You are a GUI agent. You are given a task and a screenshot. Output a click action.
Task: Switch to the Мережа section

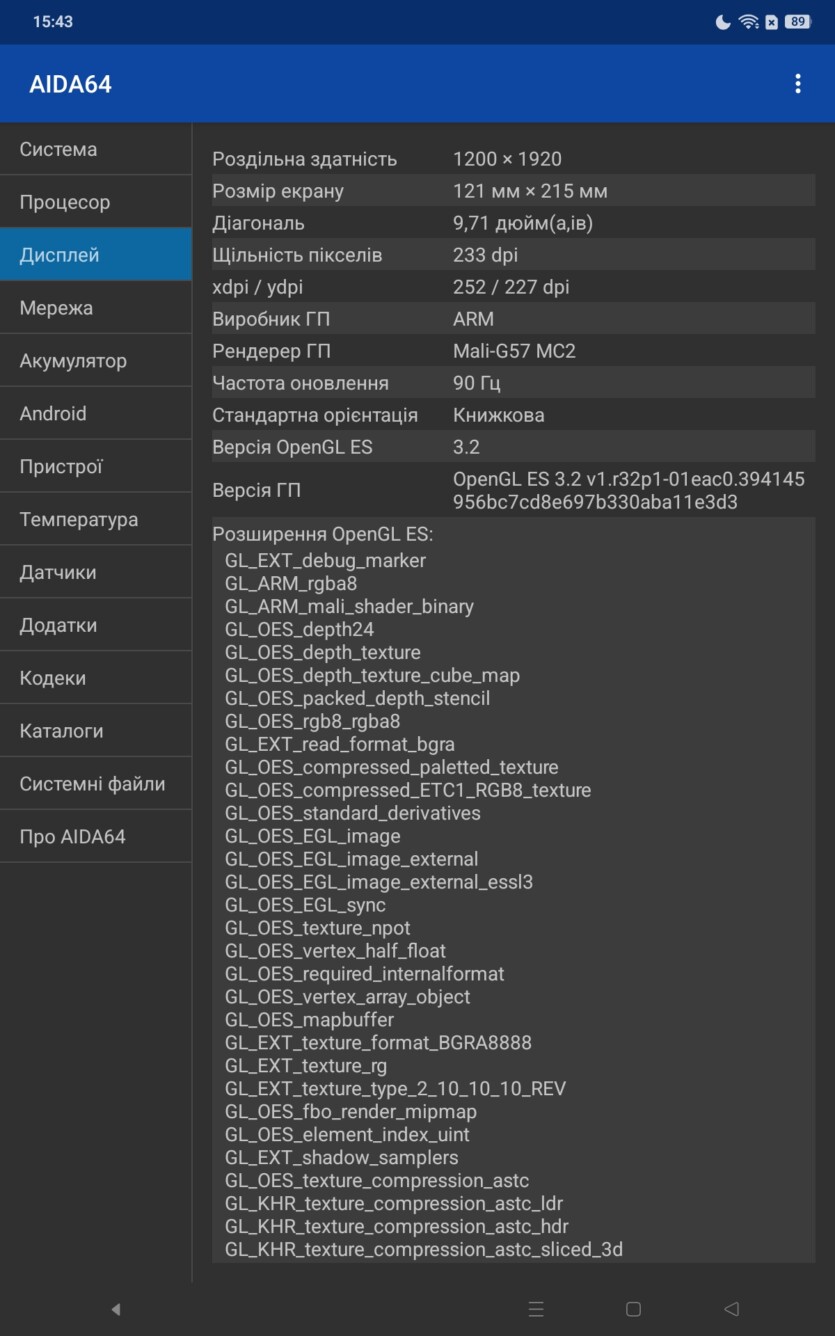pos(96,308)
